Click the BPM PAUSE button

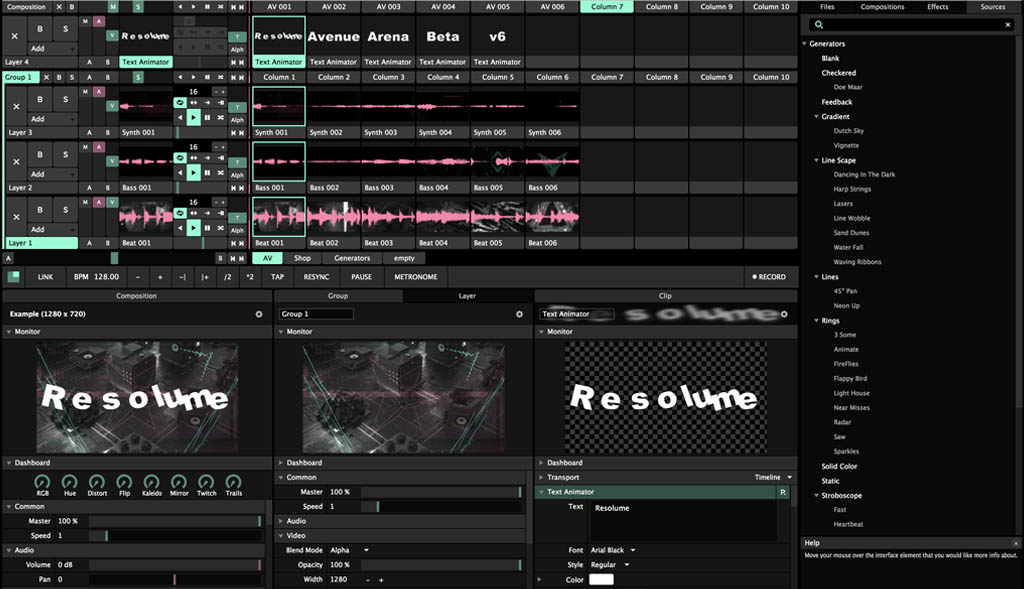pyautogui.click(x=361, y=277)
